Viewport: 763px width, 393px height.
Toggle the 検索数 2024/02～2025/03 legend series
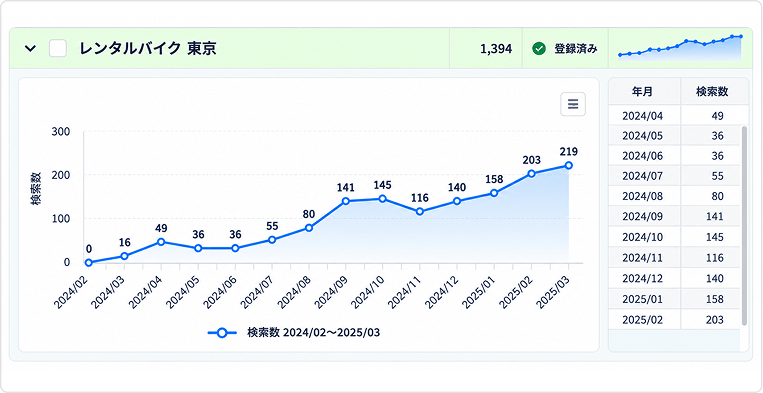click(x=294, y=333)
